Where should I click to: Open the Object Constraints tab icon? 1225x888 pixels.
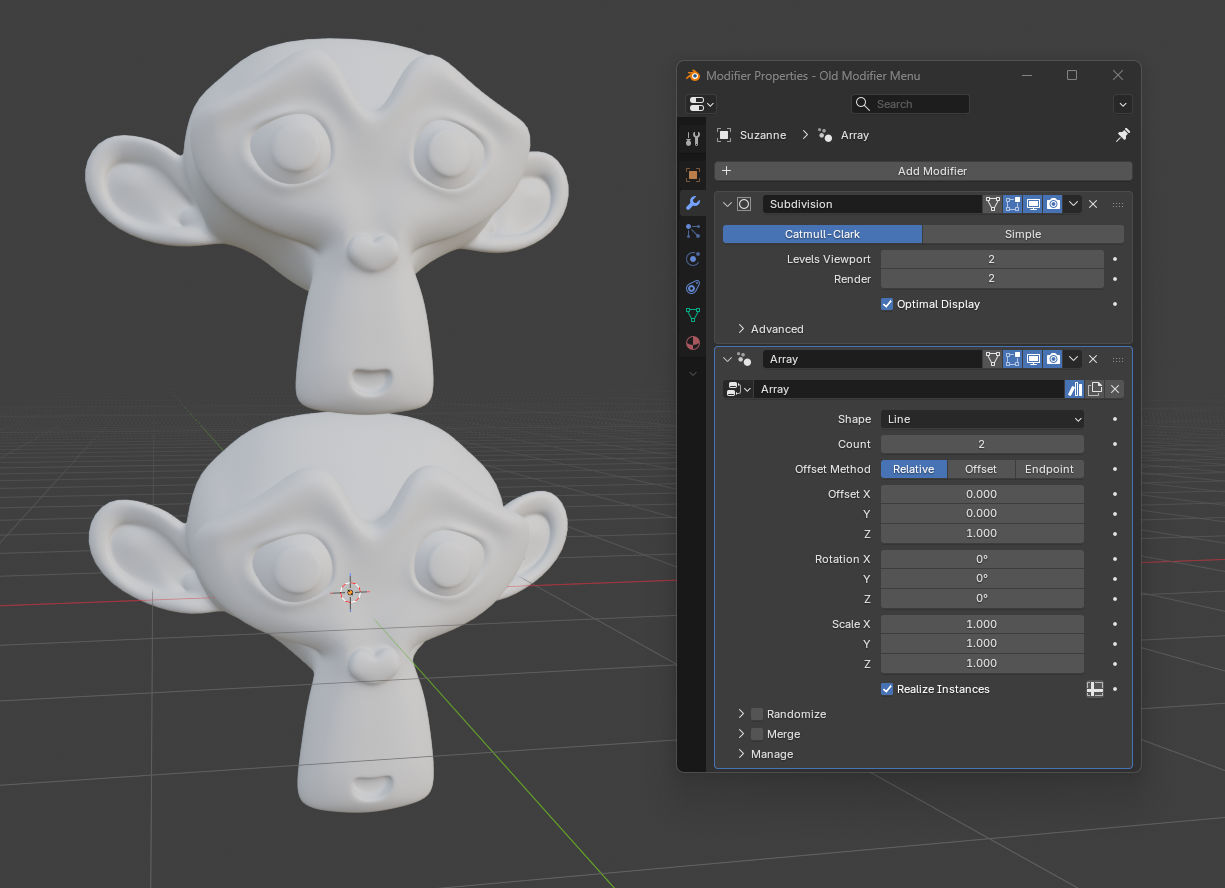[x=693, y=287]
